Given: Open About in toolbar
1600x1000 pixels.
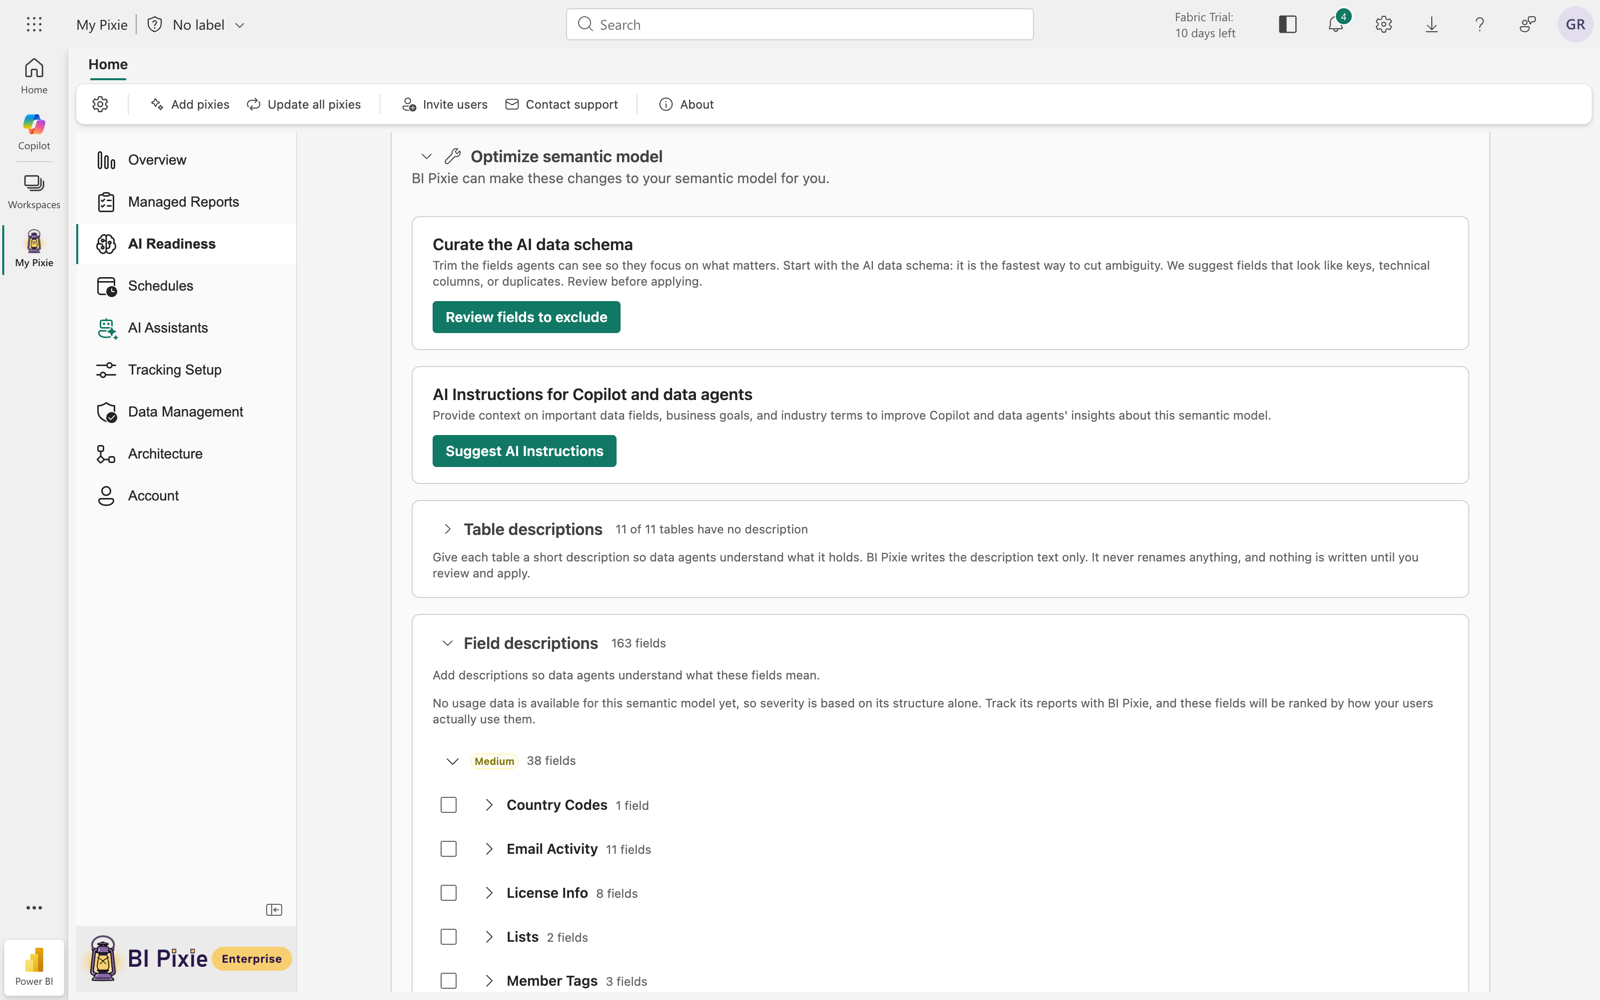Looking at the screenshot, I should 686,104.
